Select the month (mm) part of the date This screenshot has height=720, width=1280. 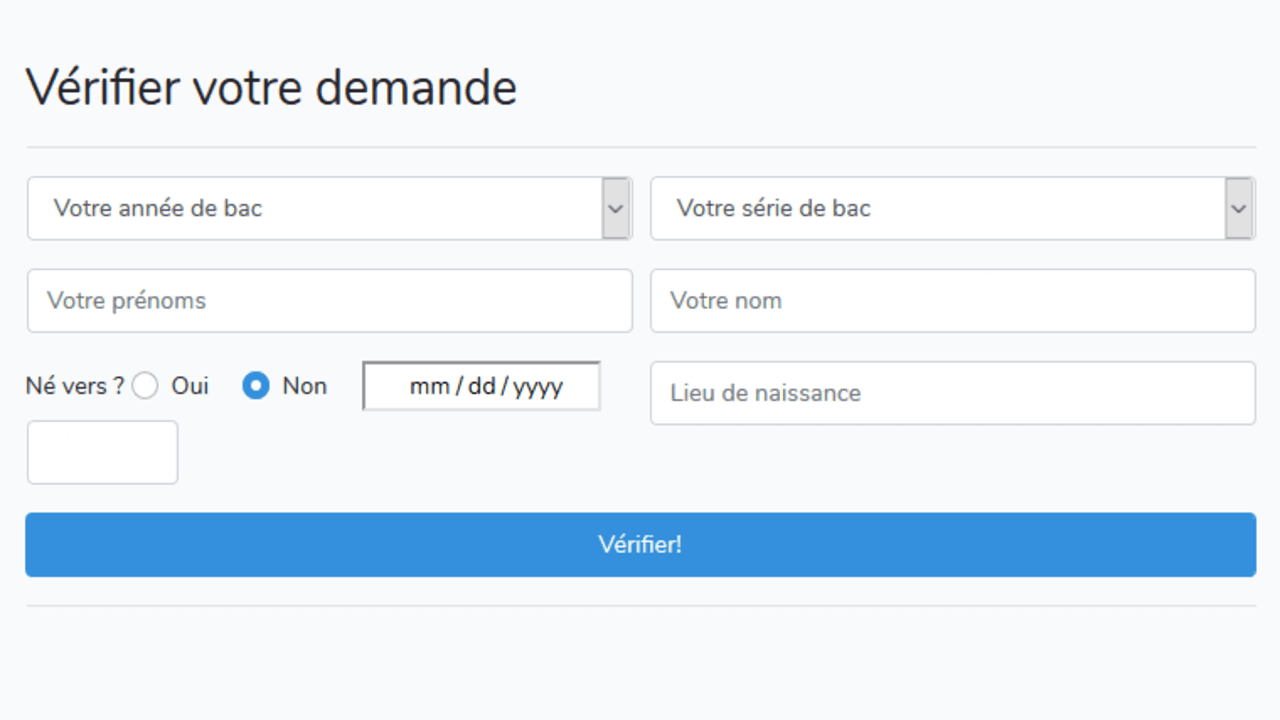coord(429,387)
